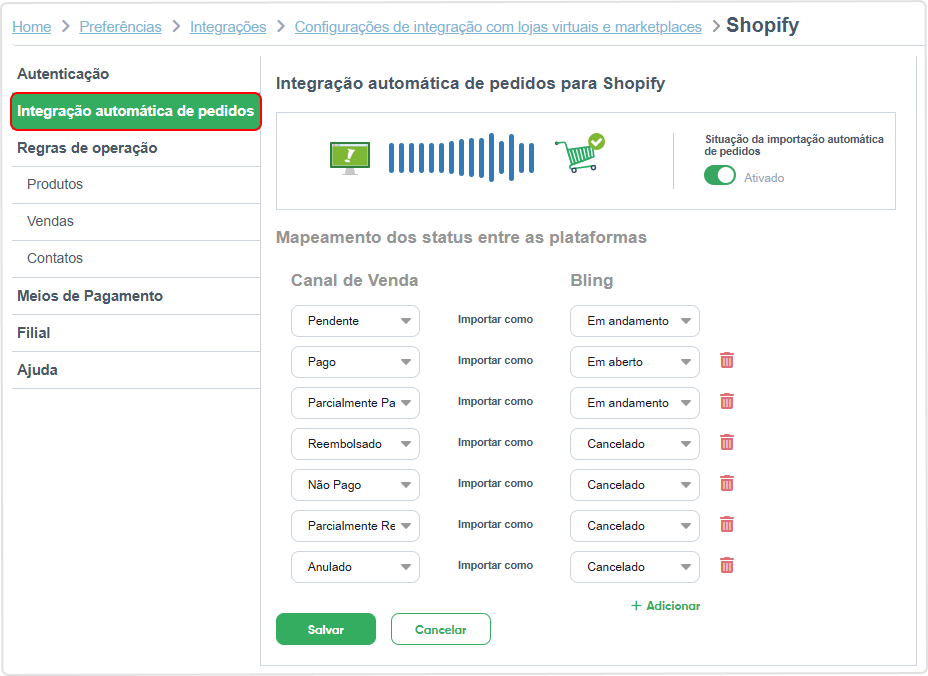Open the Pago channel status dropdown
This screenshot has width=928, height=676.
[x=355, y=362]
